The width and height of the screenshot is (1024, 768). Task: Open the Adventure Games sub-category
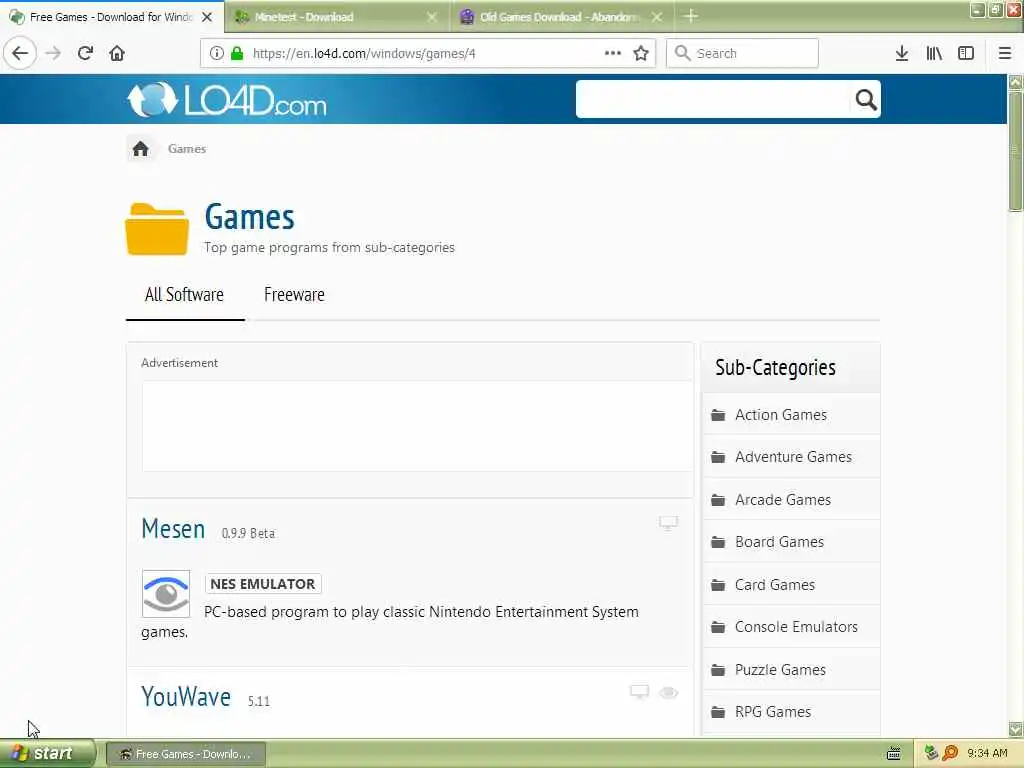792,457
